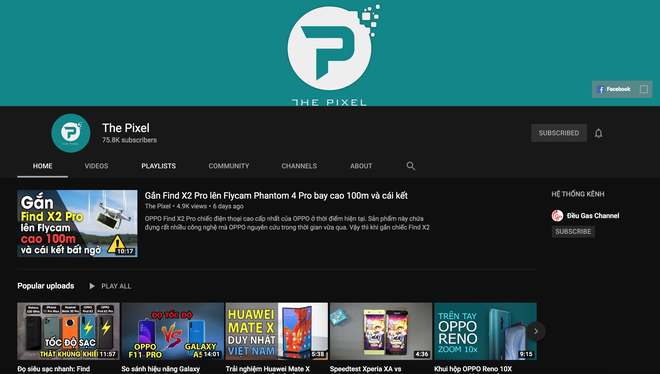The height and width of the screenshot is (374, 660).
Task: Open the Find X2 Pro Flycam thumbnail
Action: pyautogui.click(x=77, y=223)
